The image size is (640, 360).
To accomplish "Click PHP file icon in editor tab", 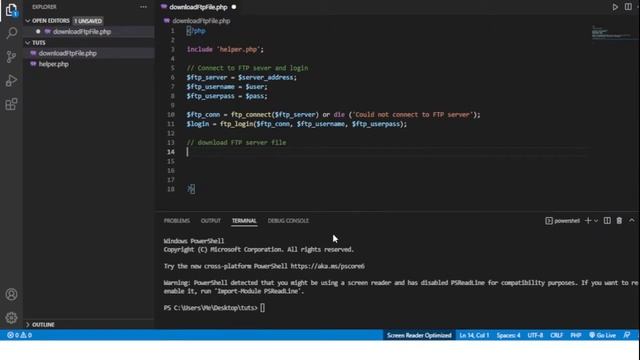I will (x=164, y=7).
